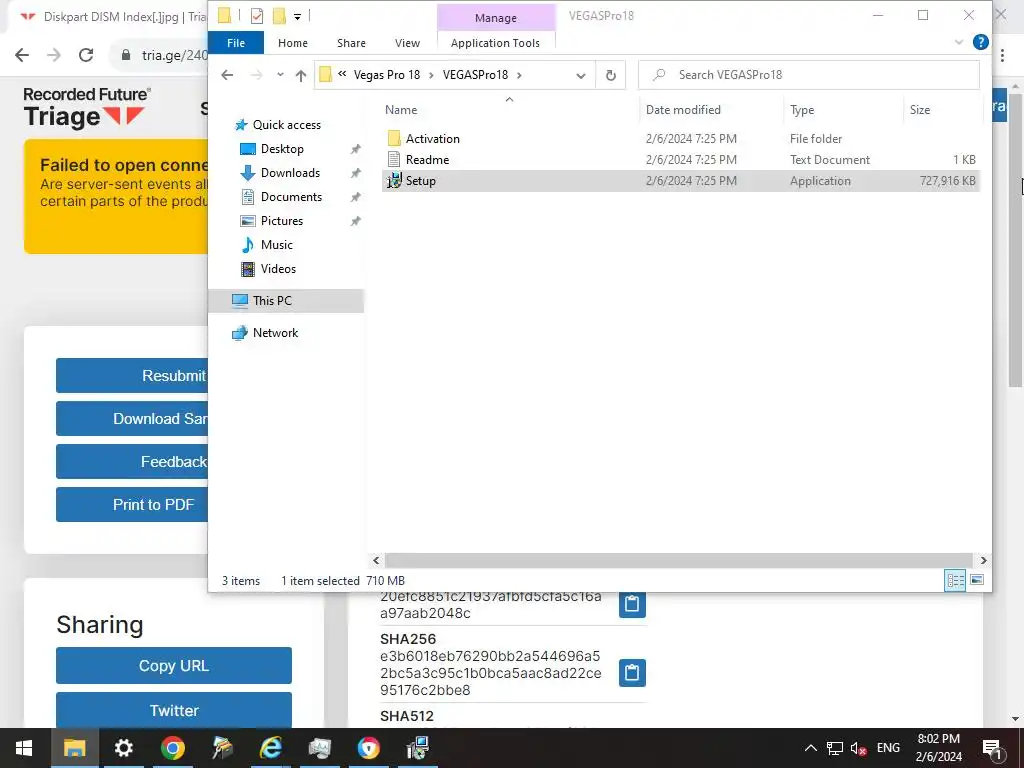The width and height of the screenshot is (1024, 768).
Task: Refresh the VEGASPro18 folder view
Action: [611, 75]
